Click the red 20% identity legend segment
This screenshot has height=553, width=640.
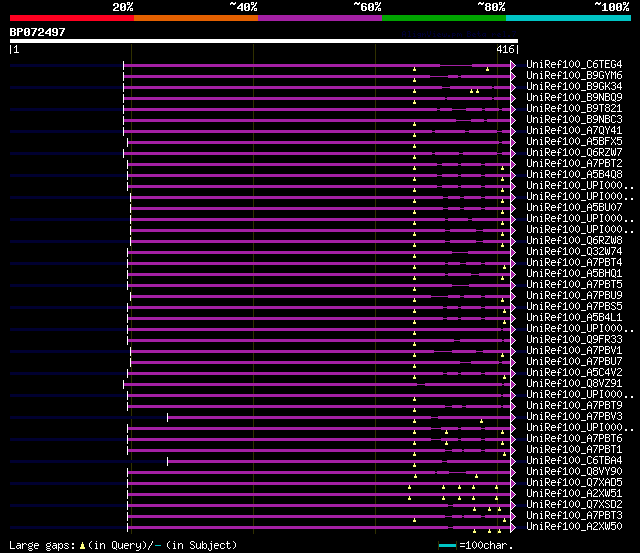[72, 18]
